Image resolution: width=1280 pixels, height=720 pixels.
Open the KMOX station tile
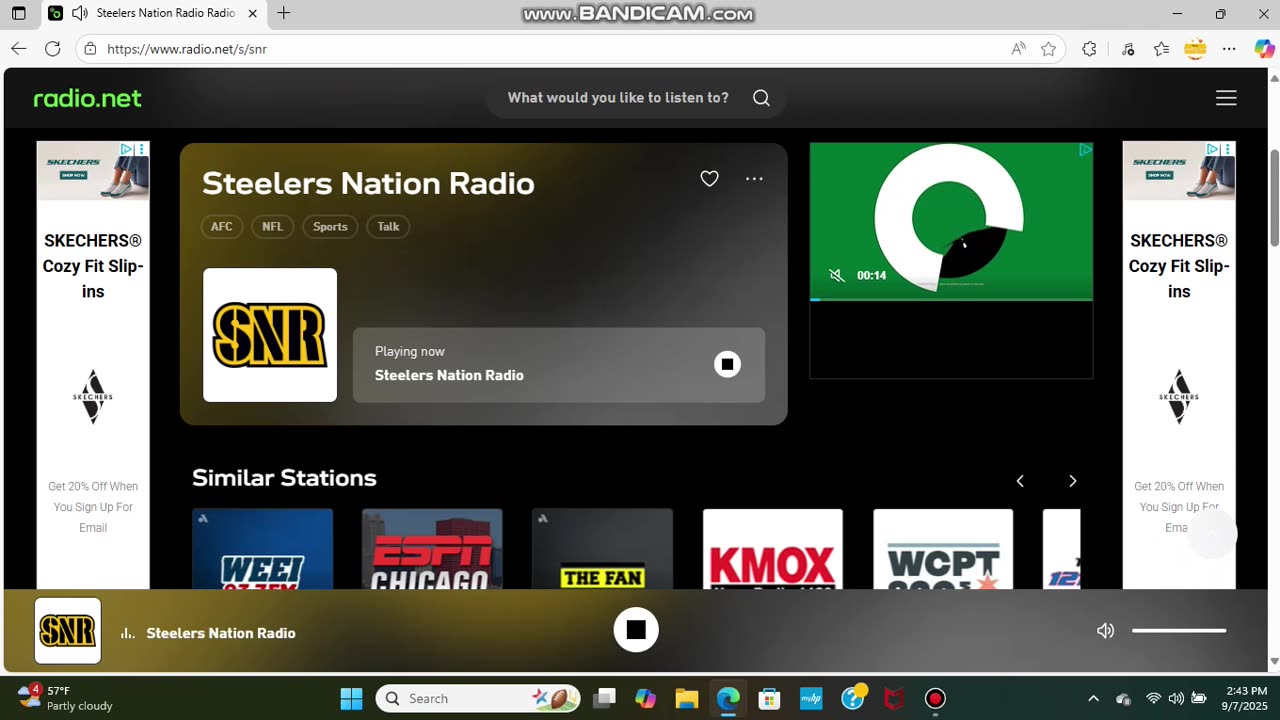tap(773, 549)
